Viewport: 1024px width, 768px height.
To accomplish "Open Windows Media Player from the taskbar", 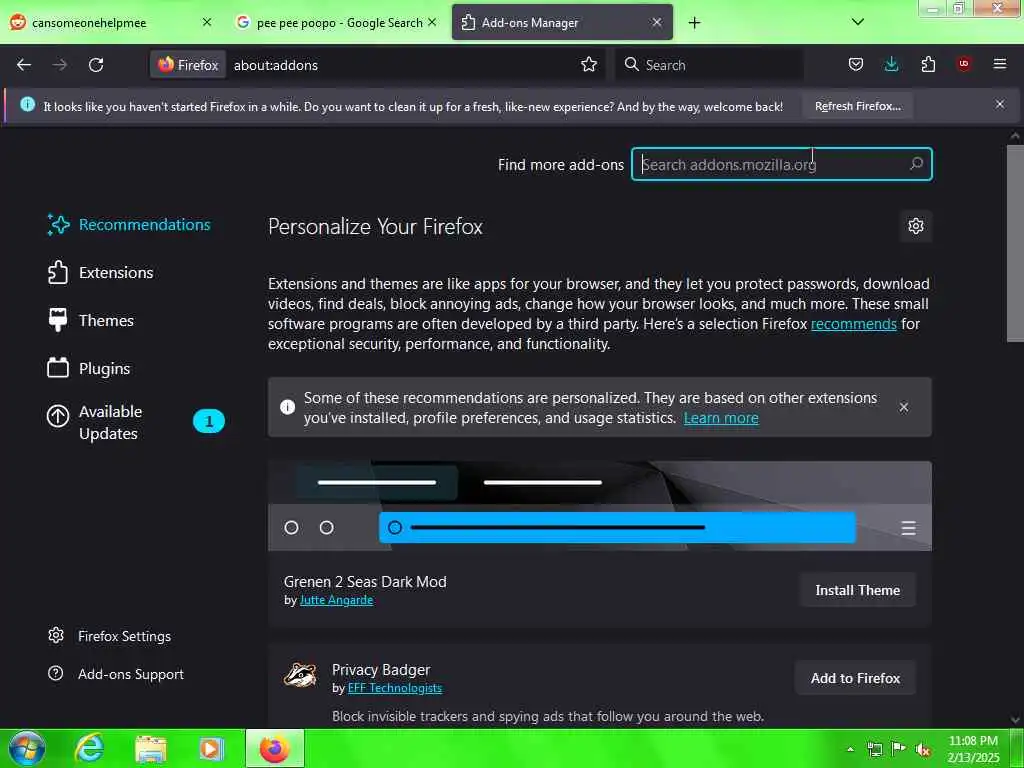I will [211, 748].
